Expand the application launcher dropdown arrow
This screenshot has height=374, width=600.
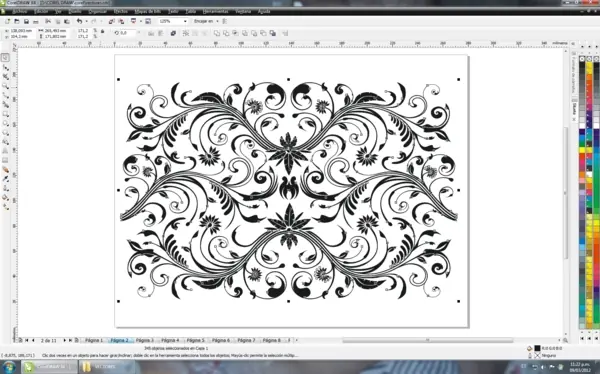click(x=140, y=21)
